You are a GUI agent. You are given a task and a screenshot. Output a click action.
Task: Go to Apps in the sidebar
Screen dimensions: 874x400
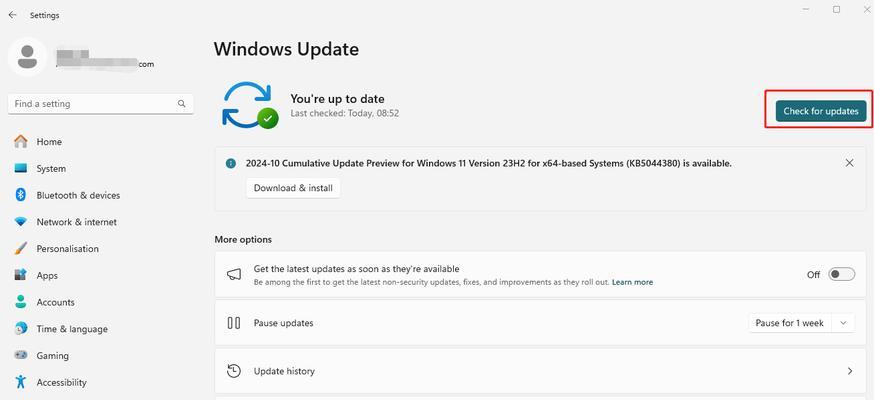(x=47, y=275)
